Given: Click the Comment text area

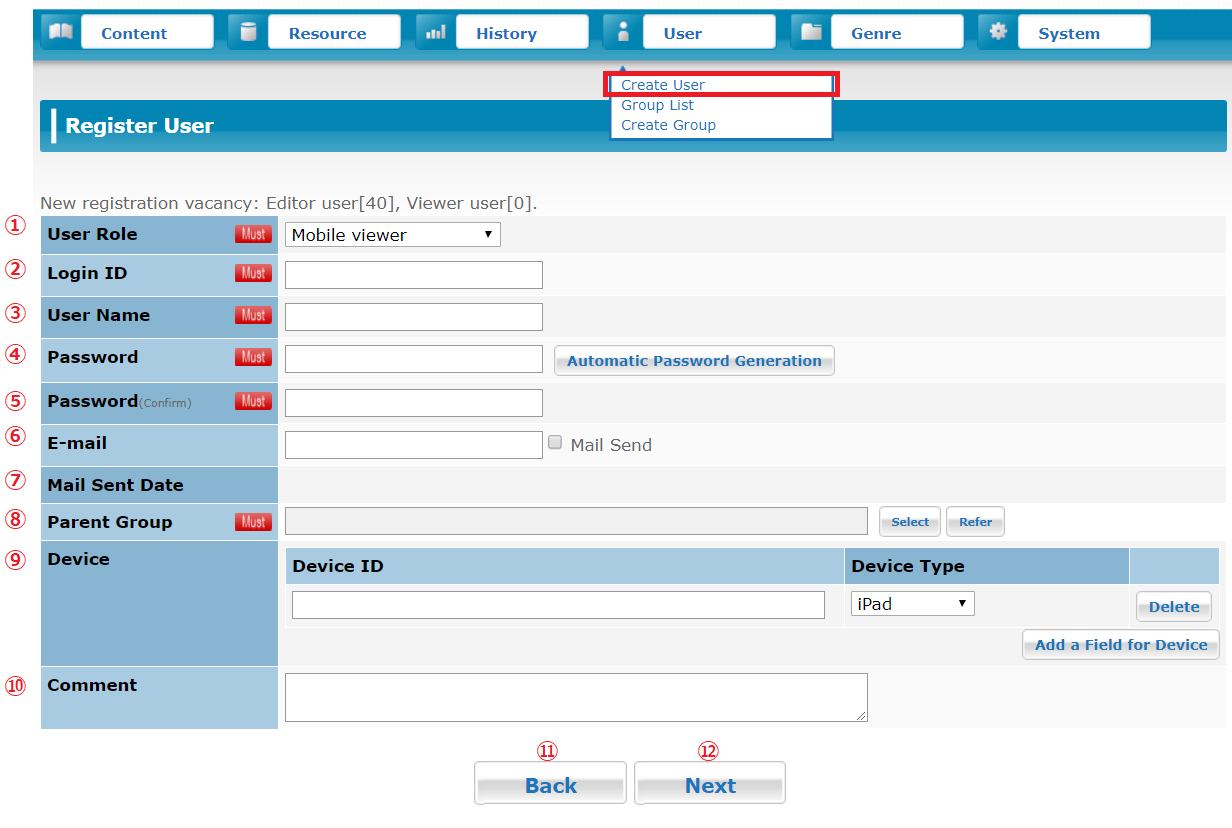Looking at the screenshot, I should tap(575, 697).
